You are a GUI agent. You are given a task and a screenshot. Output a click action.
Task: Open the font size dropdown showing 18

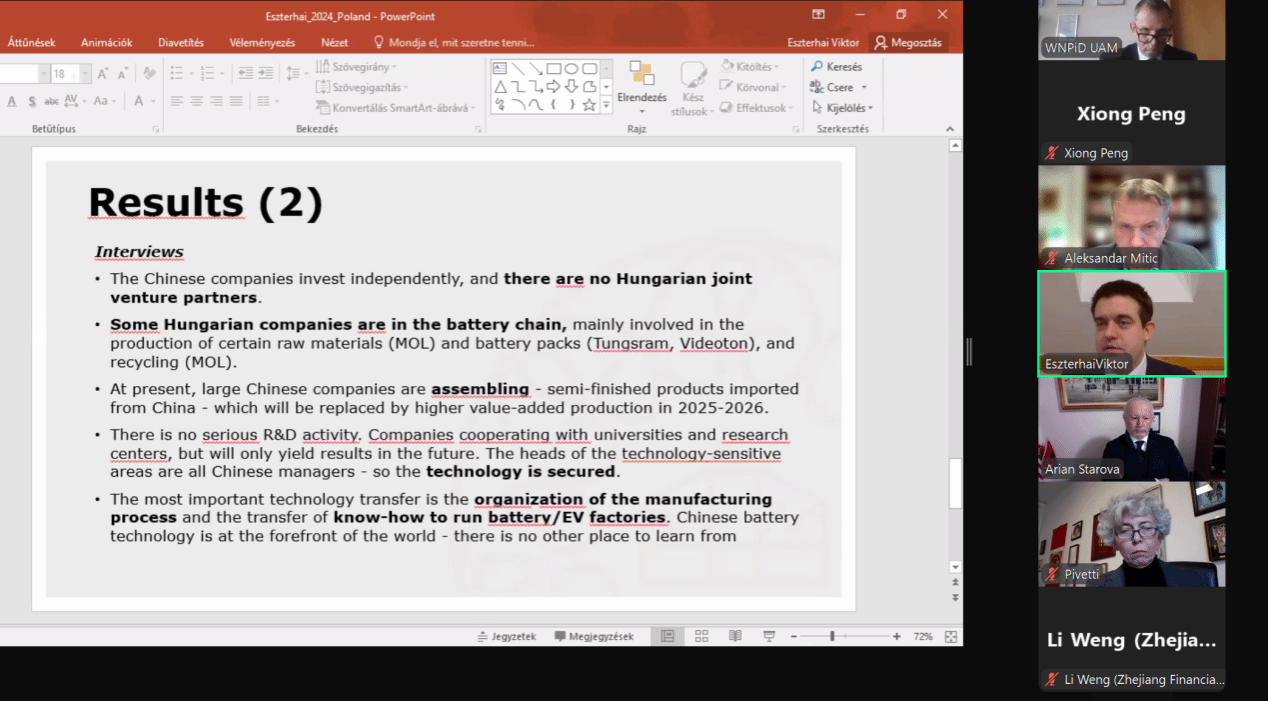point(84,74)
